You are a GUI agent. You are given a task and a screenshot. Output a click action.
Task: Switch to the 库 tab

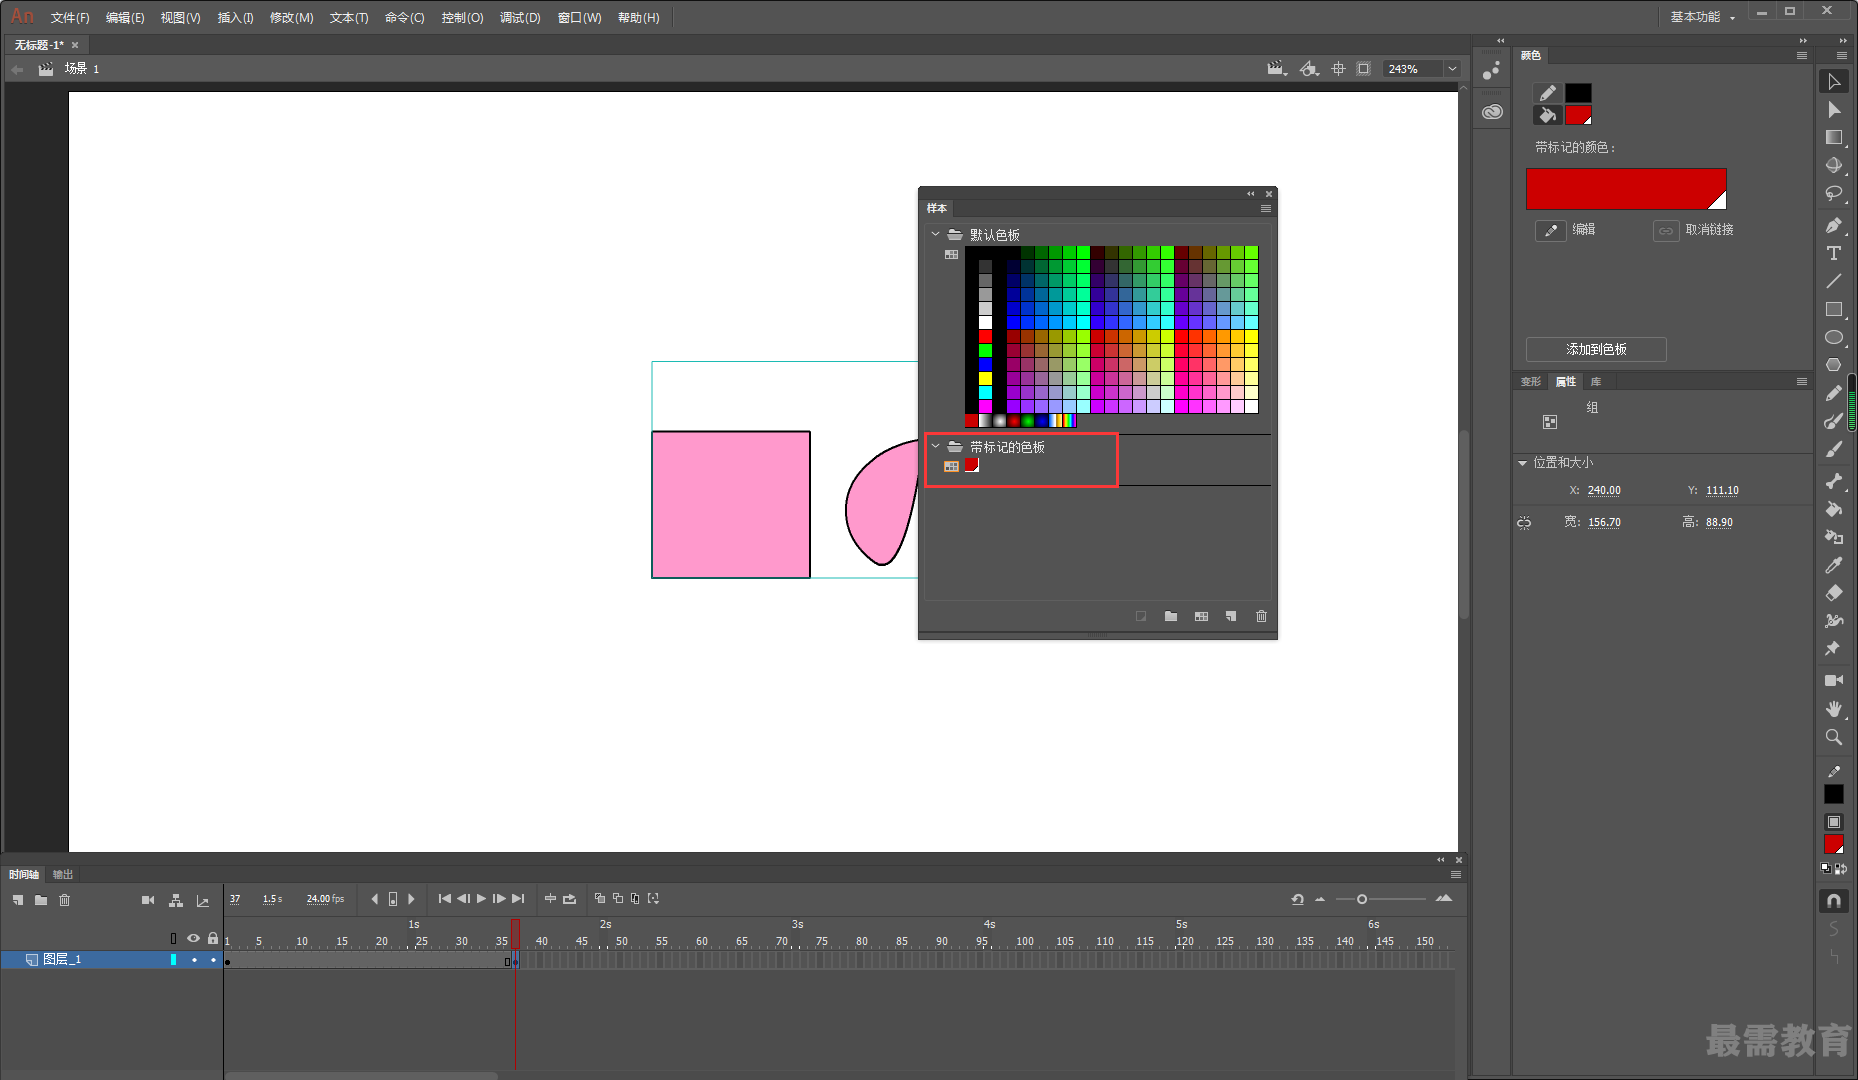(1596, 382)
